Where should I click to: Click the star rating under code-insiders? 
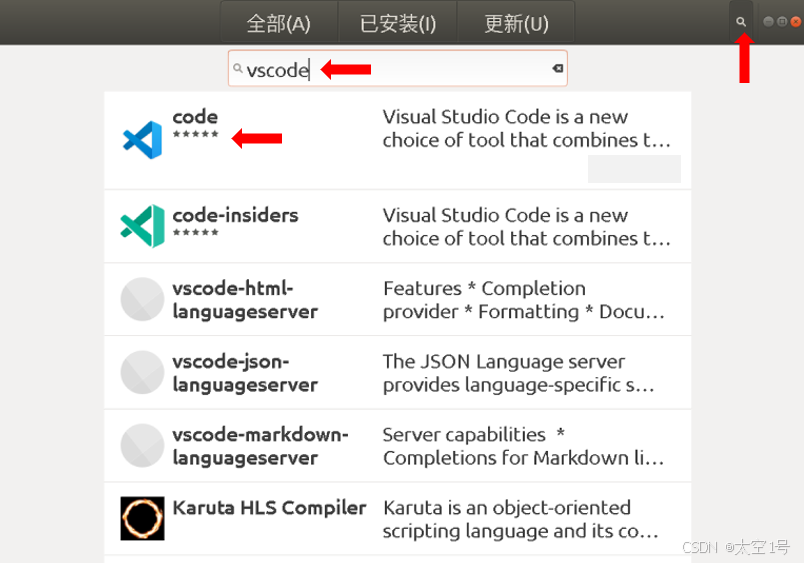pos(195,233)
